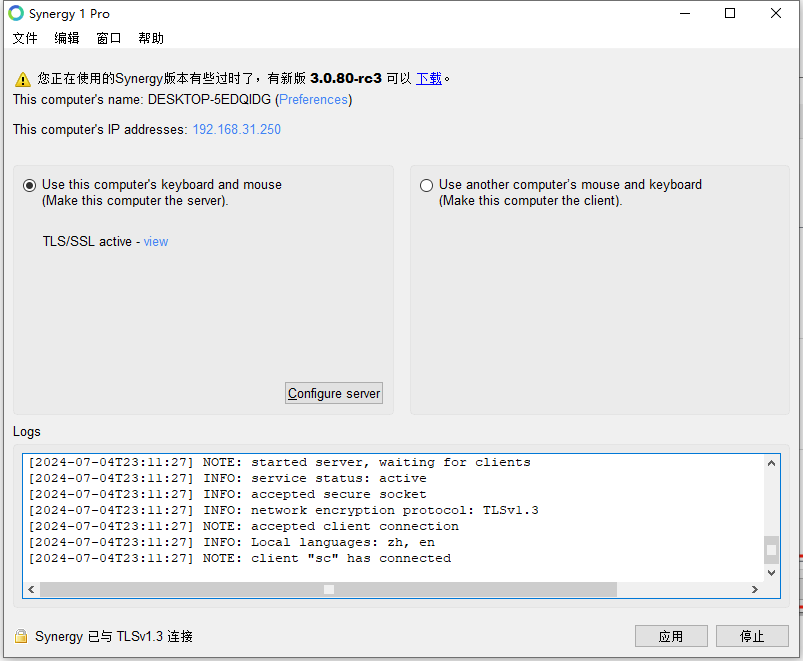
Task: Click the 应用 button
Action: 671,636
